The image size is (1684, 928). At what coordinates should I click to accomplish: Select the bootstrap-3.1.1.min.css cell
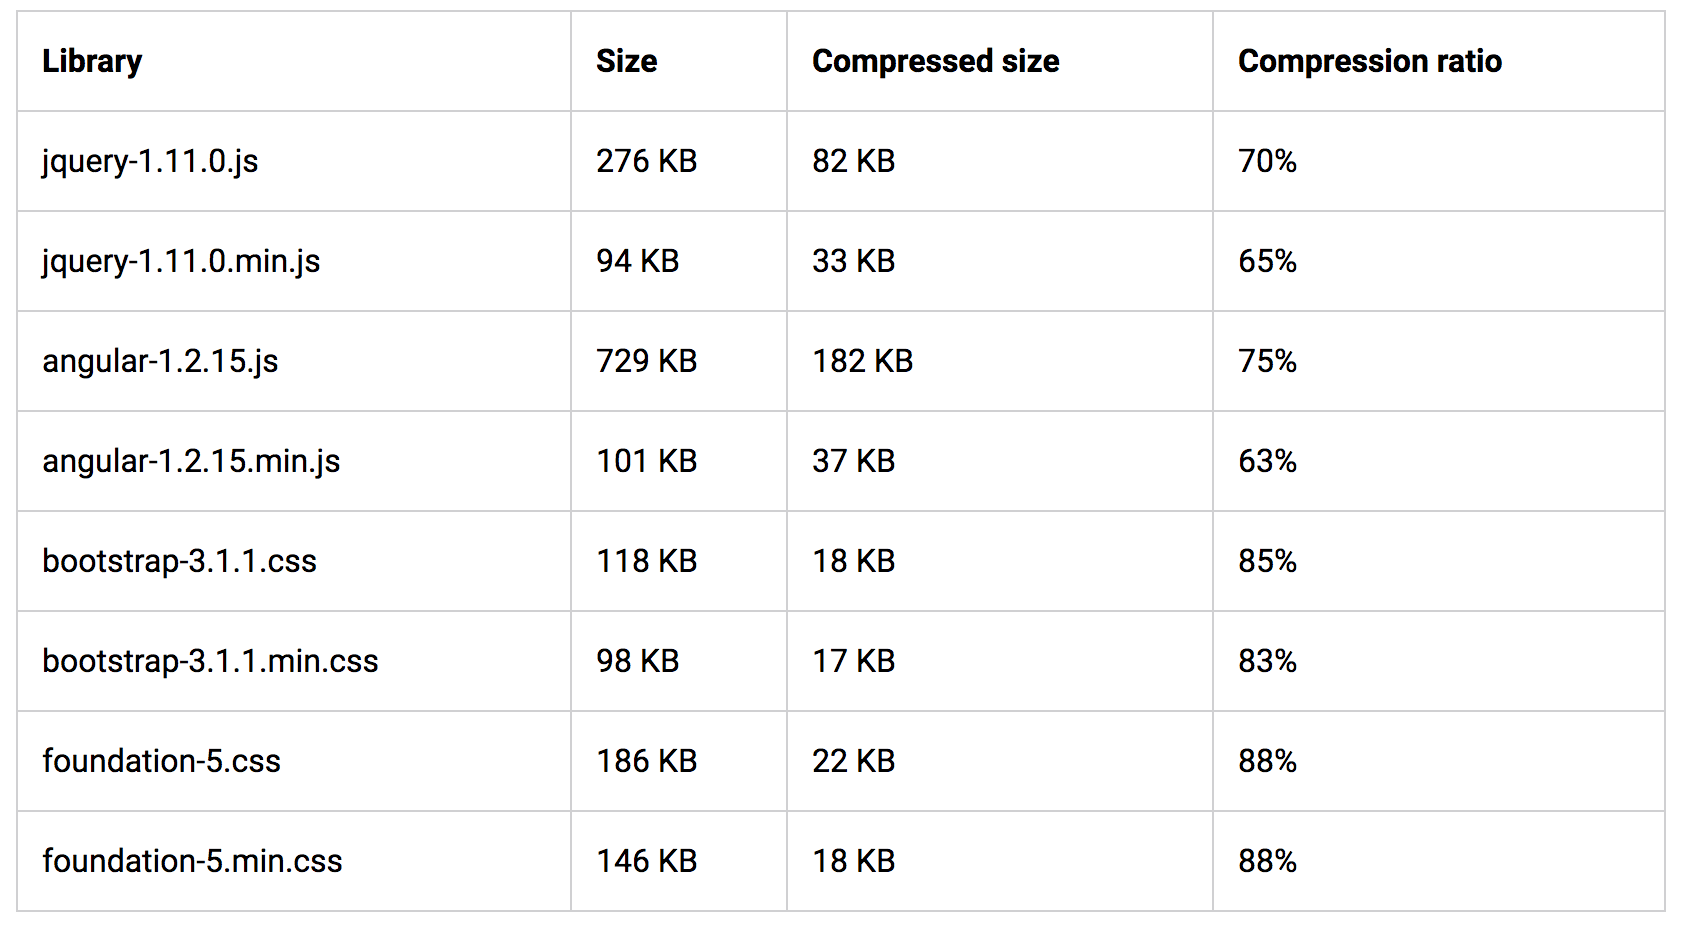point(210,661)
